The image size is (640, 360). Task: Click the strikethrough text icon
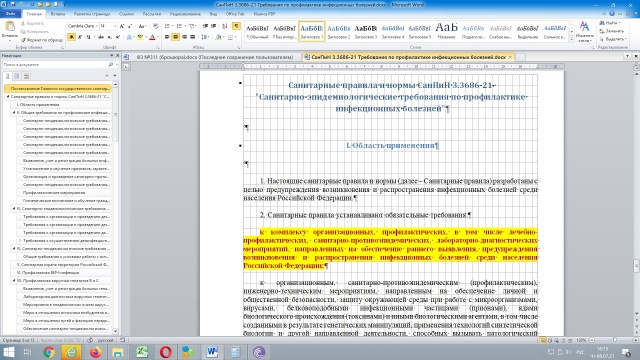tap(101, 37)
